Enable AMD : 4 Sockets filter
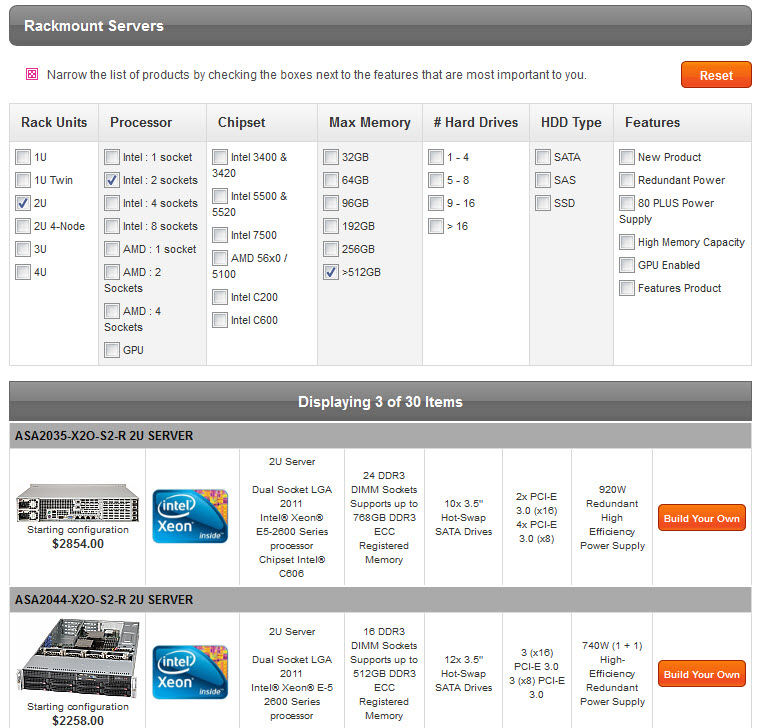Viewport: 759px width, 728px height. click(112, 311)
